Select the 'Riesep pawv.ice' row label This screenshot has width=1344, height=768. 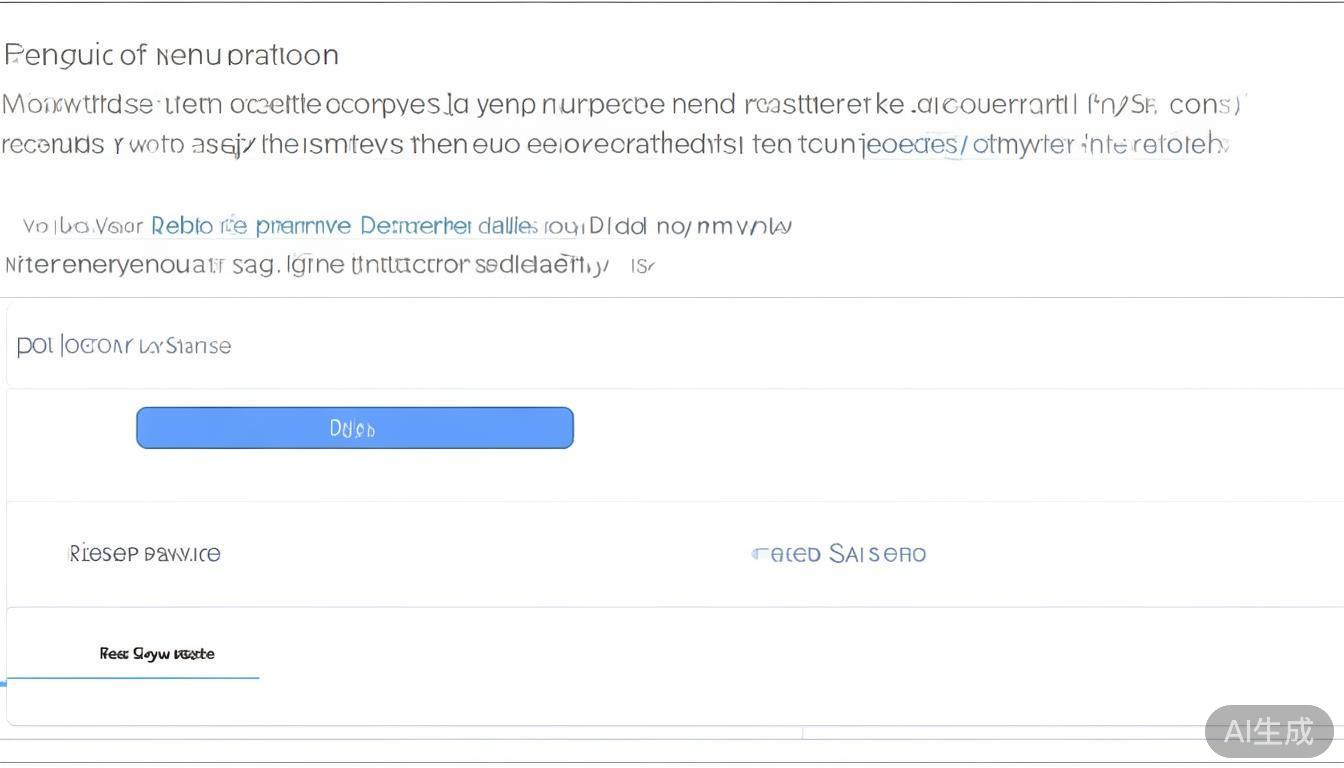(x=145, y=554)
